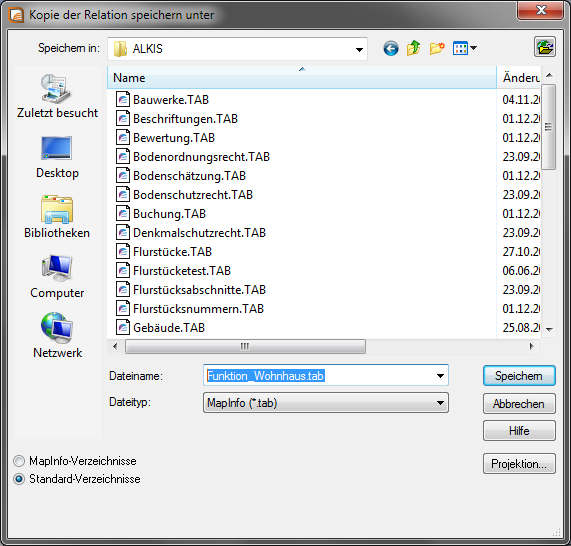
Task: Click the Speichern button
Action: [x=519, y=376]
